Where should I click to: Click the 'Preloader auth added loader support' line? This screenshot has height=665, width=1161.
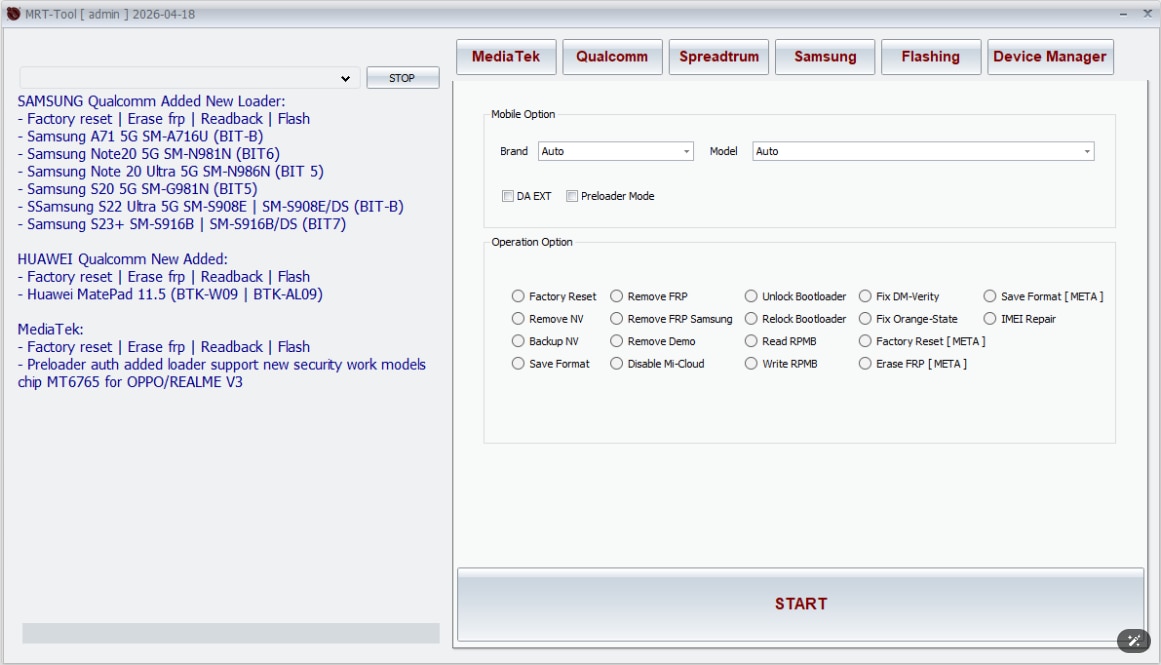pyautogui.click(x=222, y=365)
